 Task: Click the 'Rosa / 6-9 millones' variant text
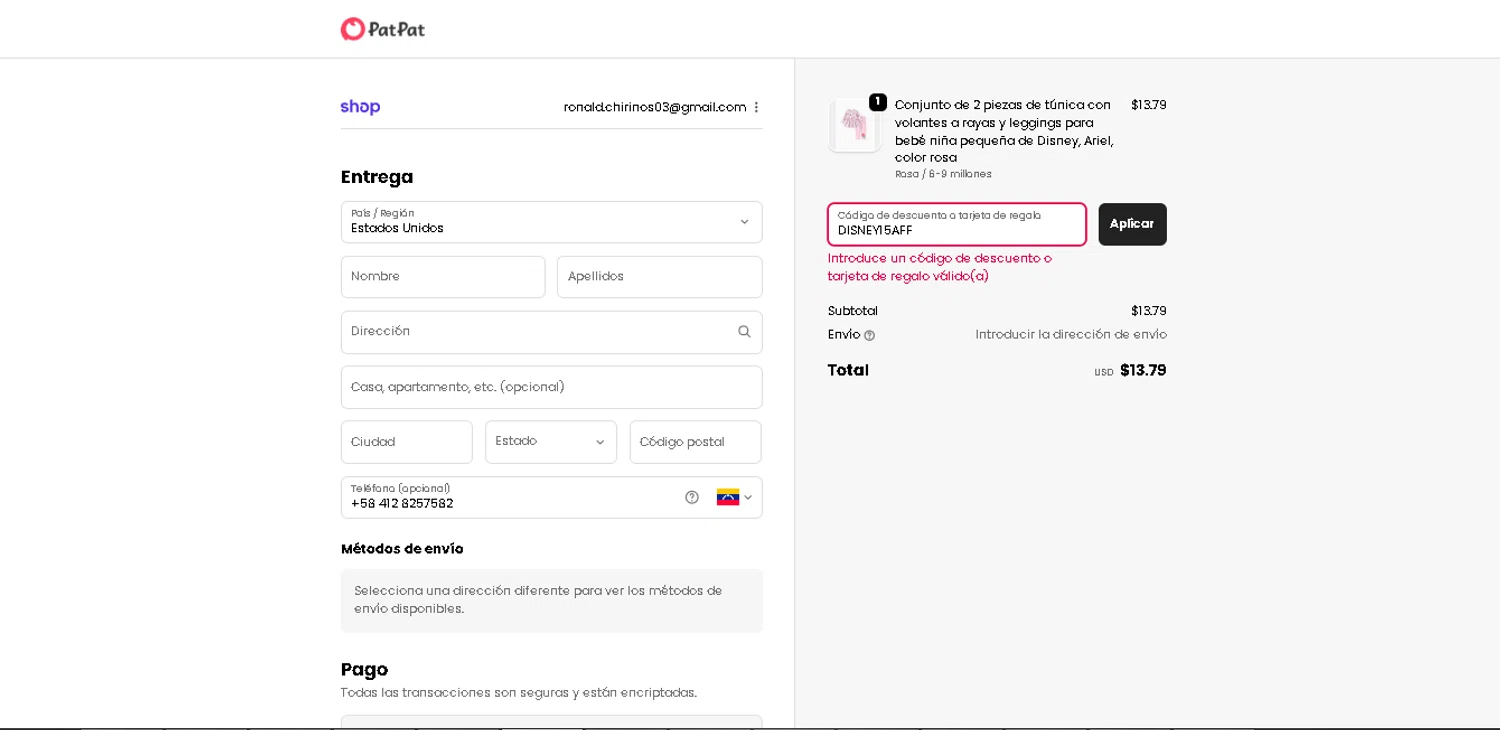coord(943,174)
